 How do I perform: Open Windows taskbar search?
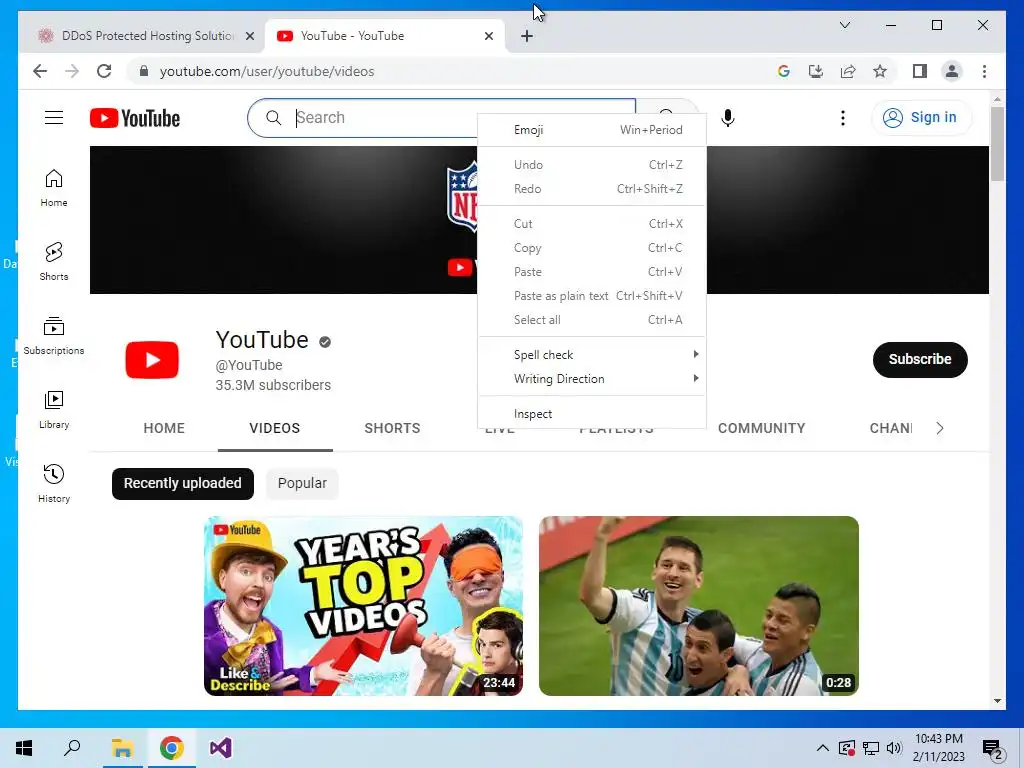click(x=72, y=748)
